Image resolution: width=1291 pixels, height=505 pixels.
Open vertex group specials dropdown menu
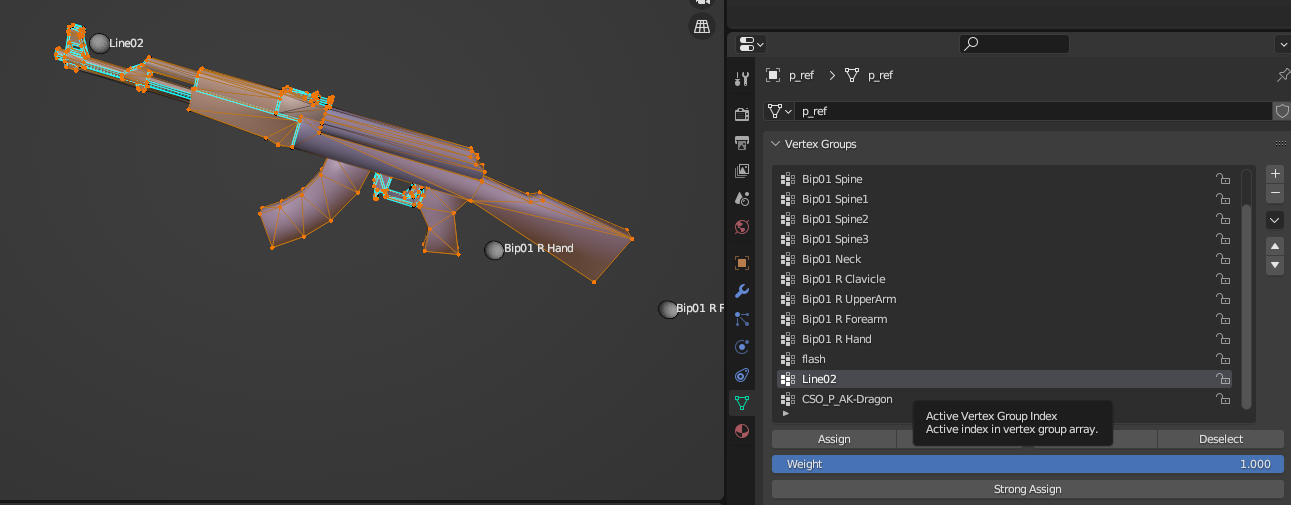point(1275,220)
